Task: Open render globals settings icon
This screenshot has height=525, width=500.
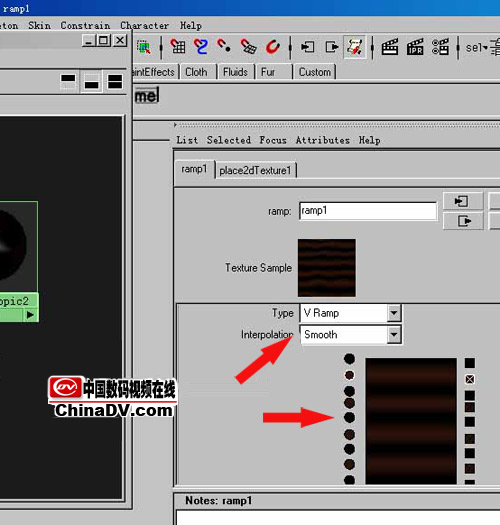Action: [x=440, y=47]
